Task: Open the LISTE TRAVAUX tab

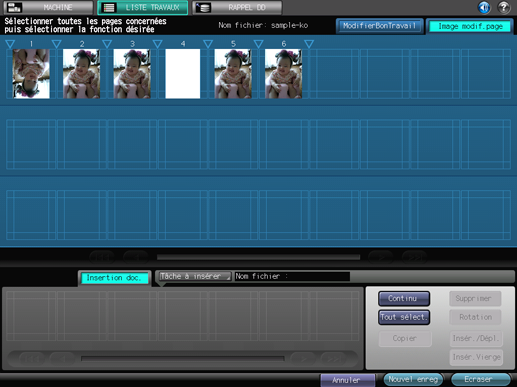Action: click(x=143, y=7)
